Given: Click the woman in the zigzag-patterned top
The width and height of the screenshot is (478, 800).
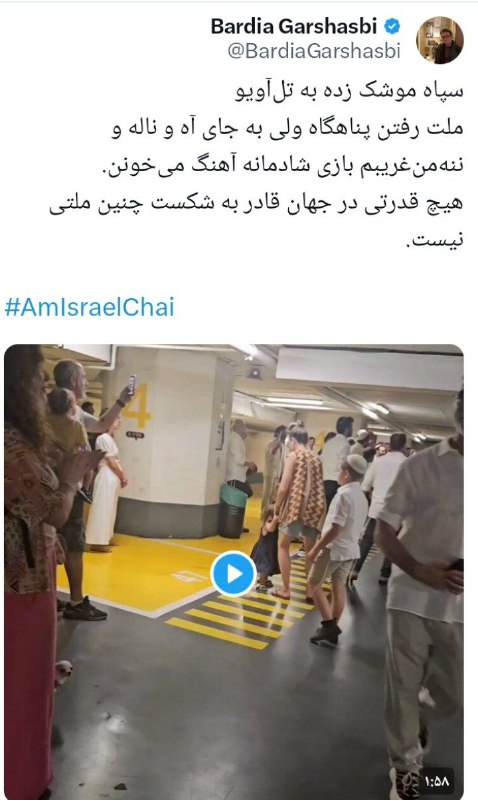Looking at the screenshot, I should pos(299,510).
